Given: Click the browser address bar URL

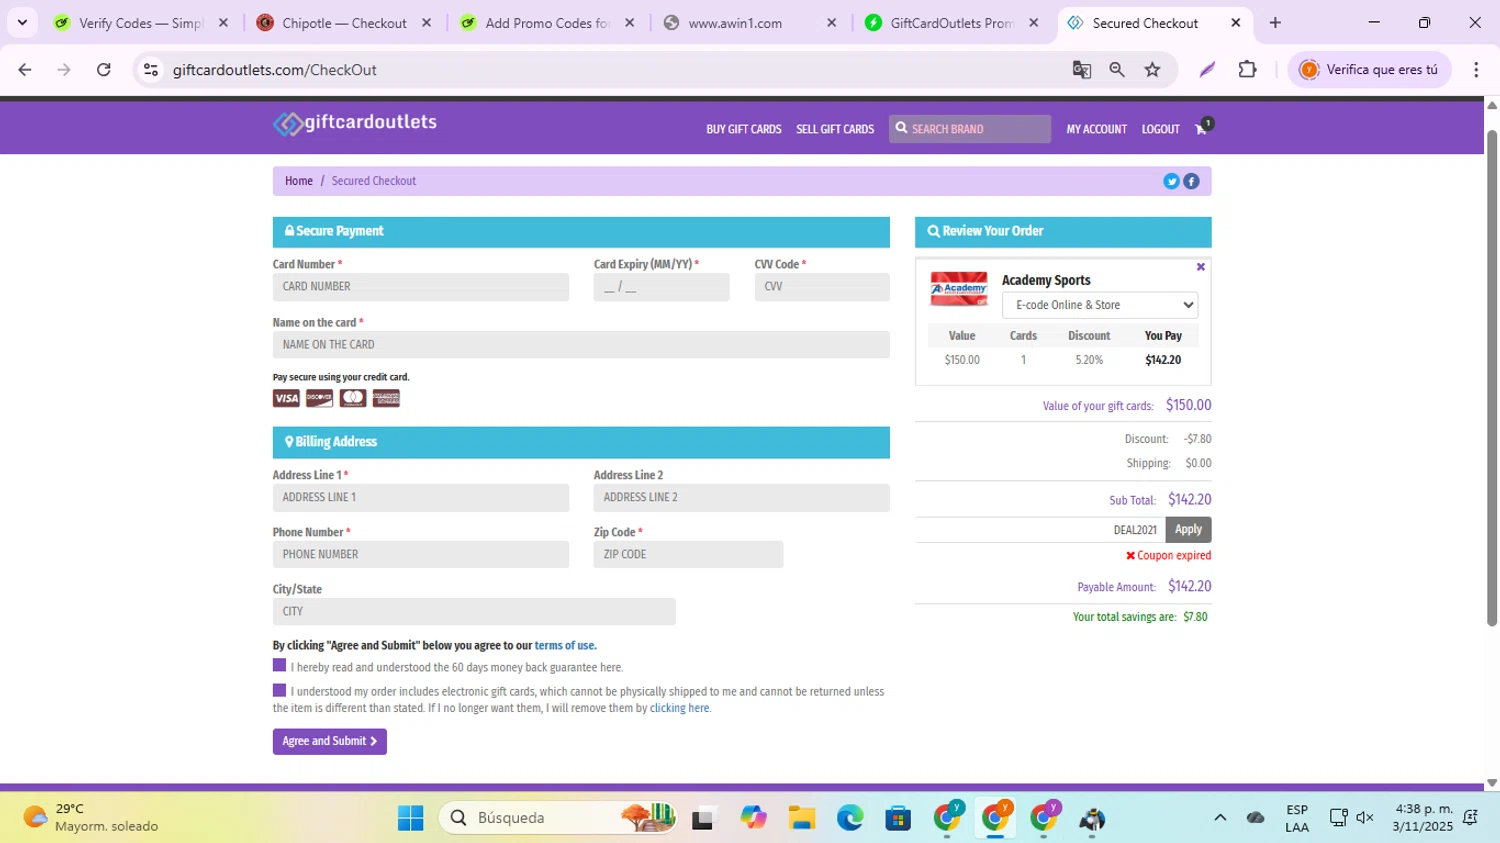Looking at the screenshot, I should point(275,70).
